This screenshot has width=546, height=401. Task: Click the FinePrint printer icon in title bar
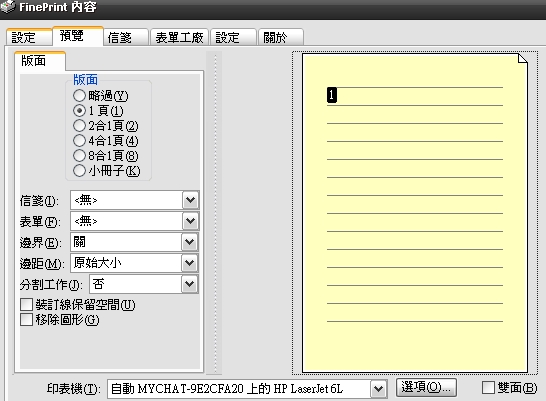pyautogui.click(x=8, y=6)
